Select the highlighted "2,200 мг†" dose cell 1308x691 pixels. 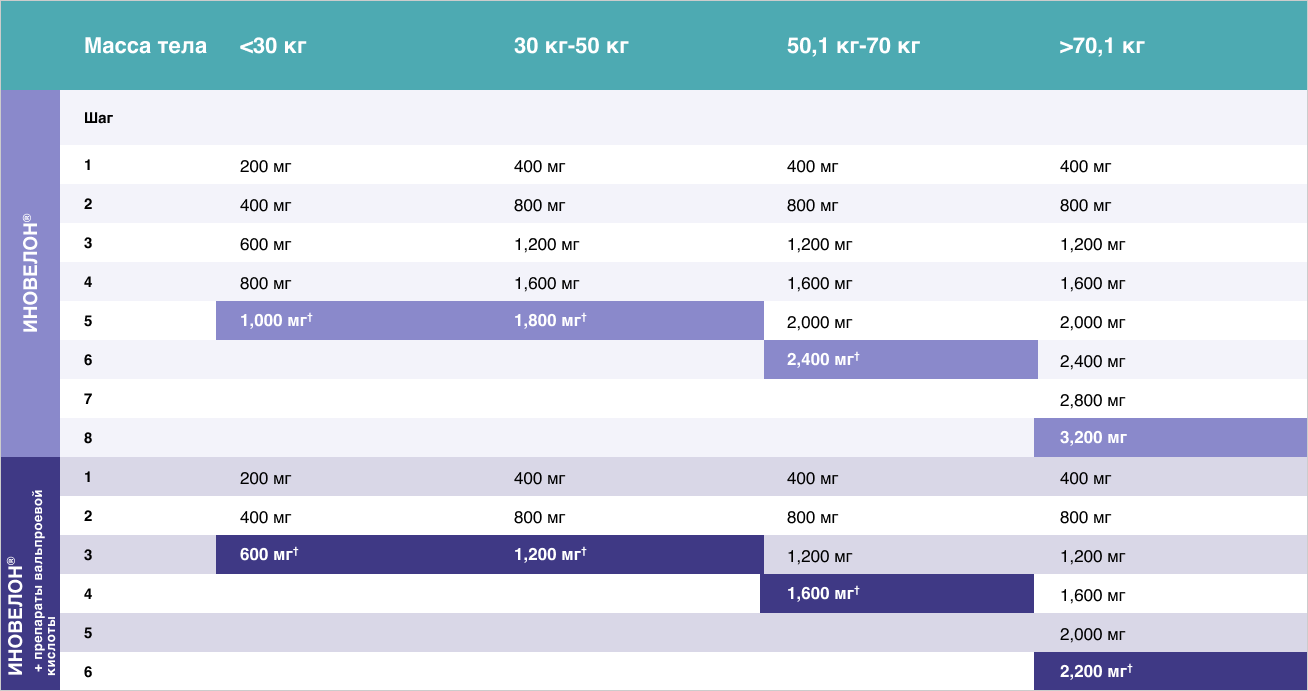coord(1096,671)
